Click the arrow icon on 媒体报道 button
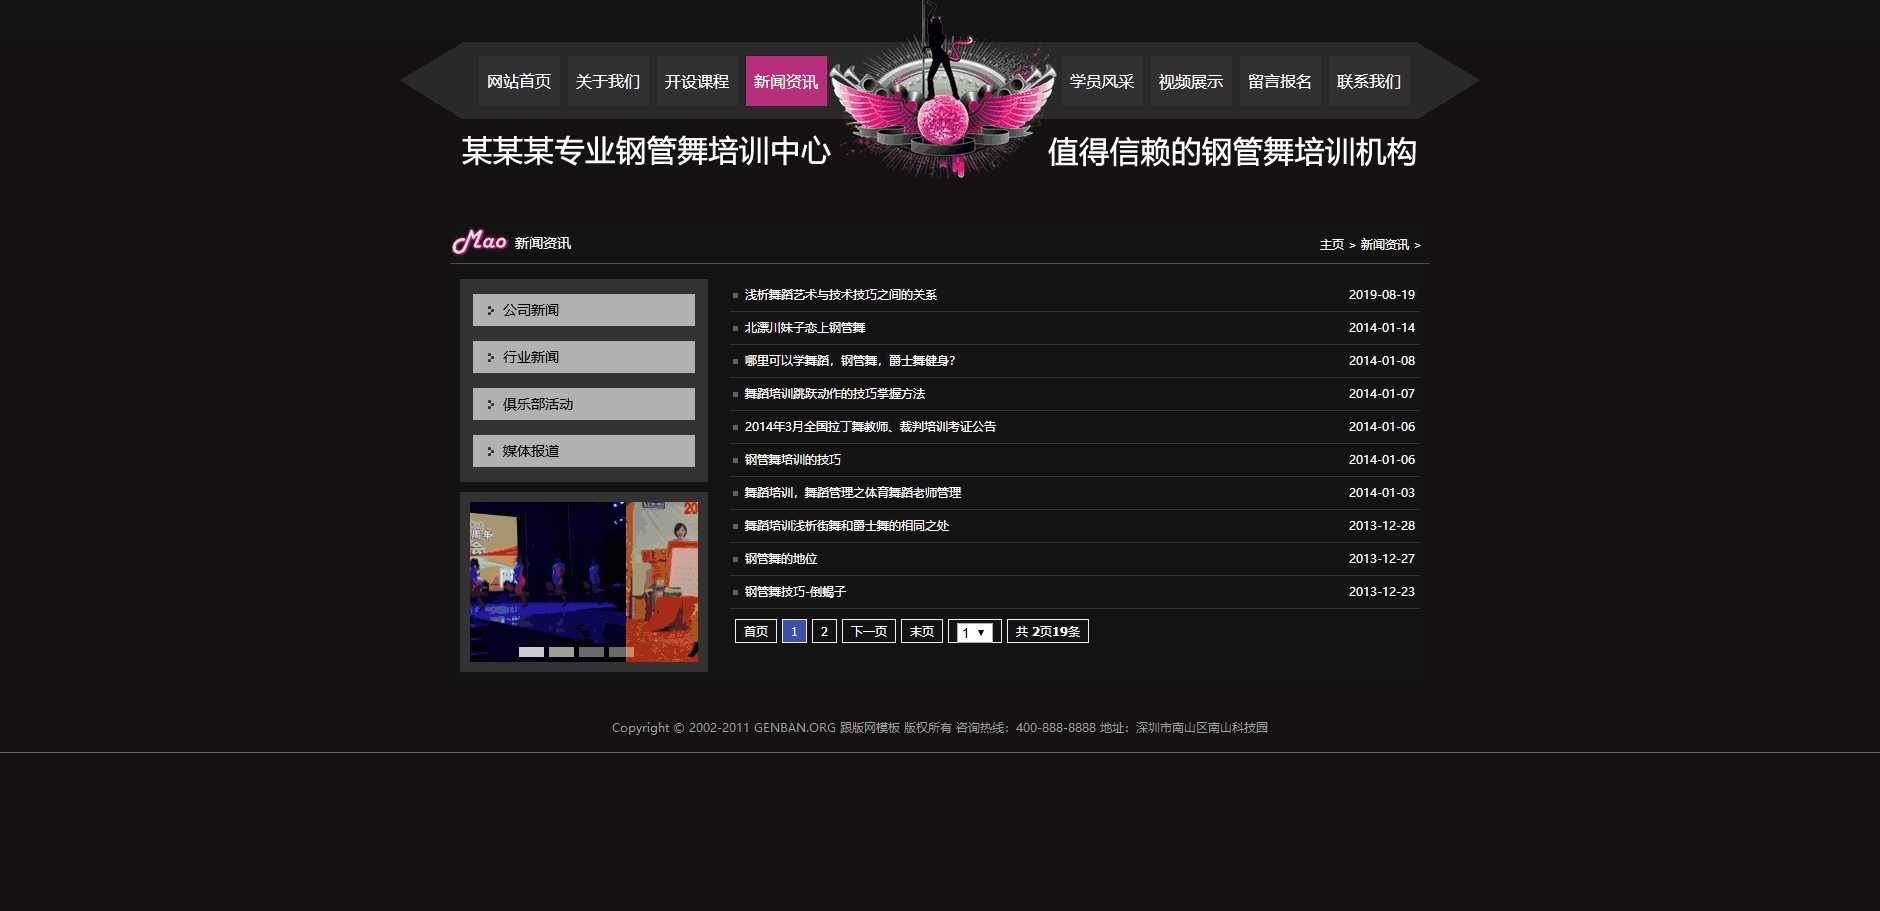Viewport: 1880px width, 911px height. (x=490, y=450)
